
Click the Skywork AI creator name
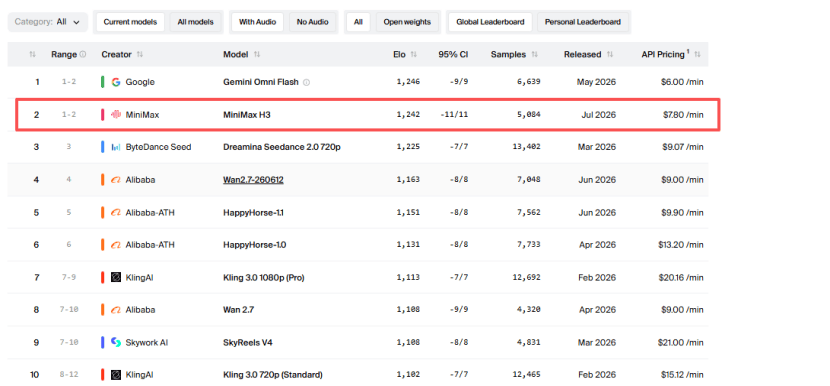(147, 343)
